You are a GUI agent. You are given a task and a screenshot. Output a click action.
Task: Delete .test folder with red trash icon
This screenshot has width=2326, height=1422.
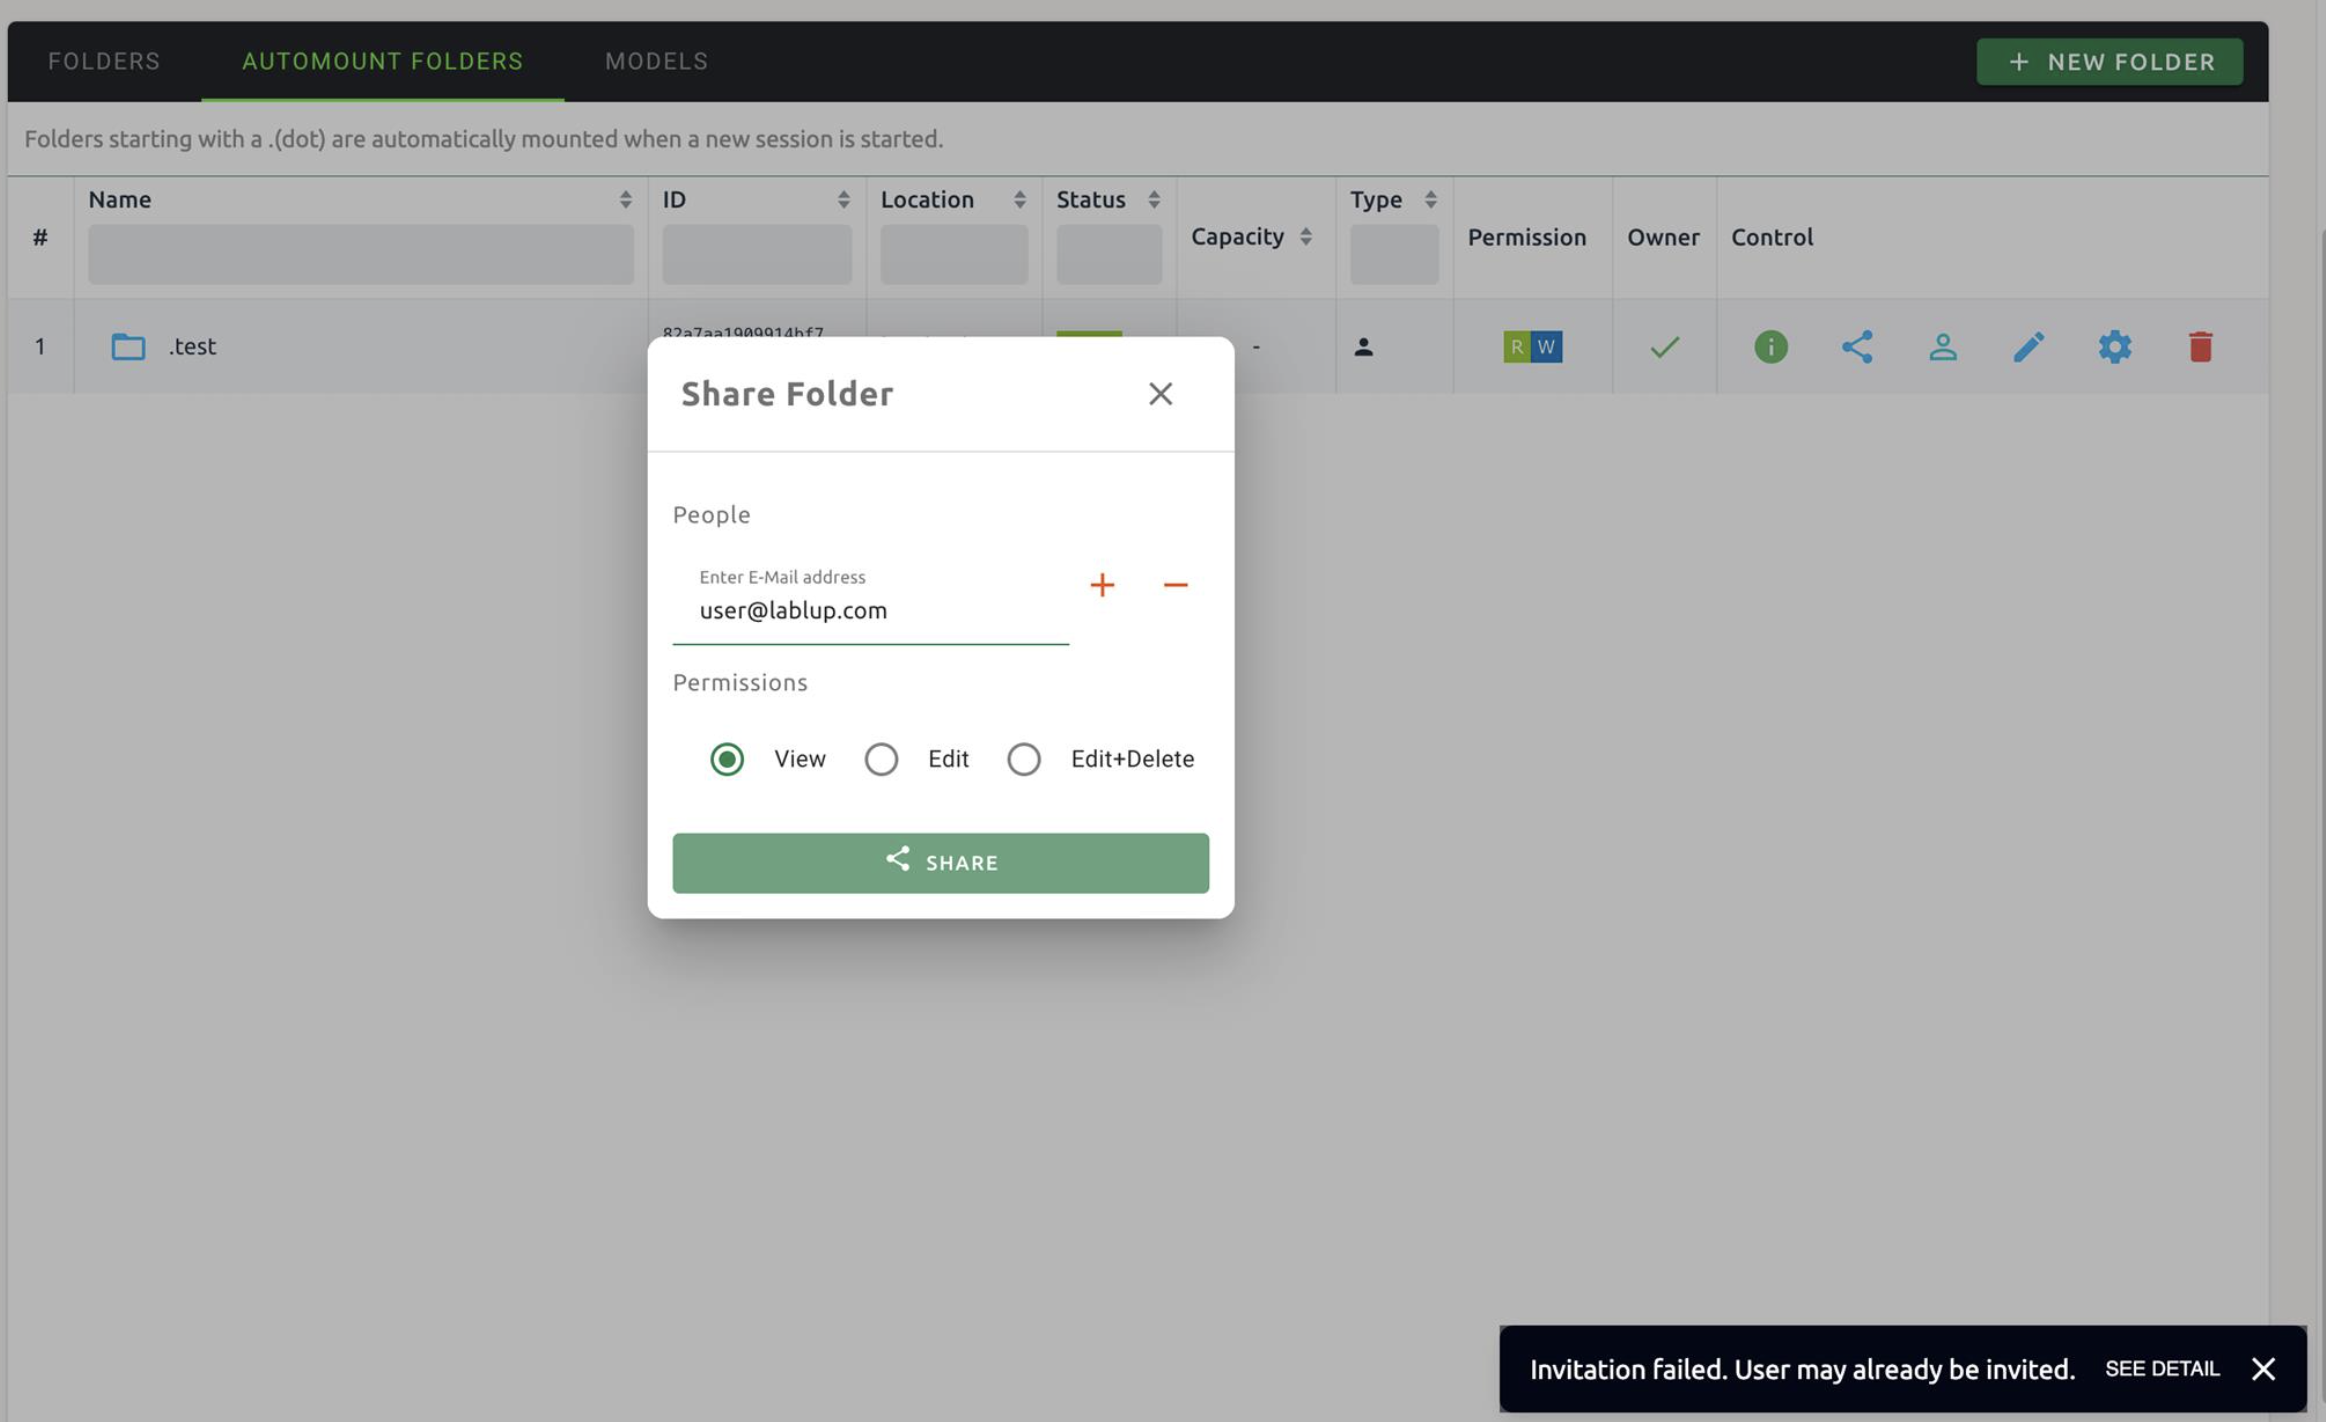[x=2200, y=347]
